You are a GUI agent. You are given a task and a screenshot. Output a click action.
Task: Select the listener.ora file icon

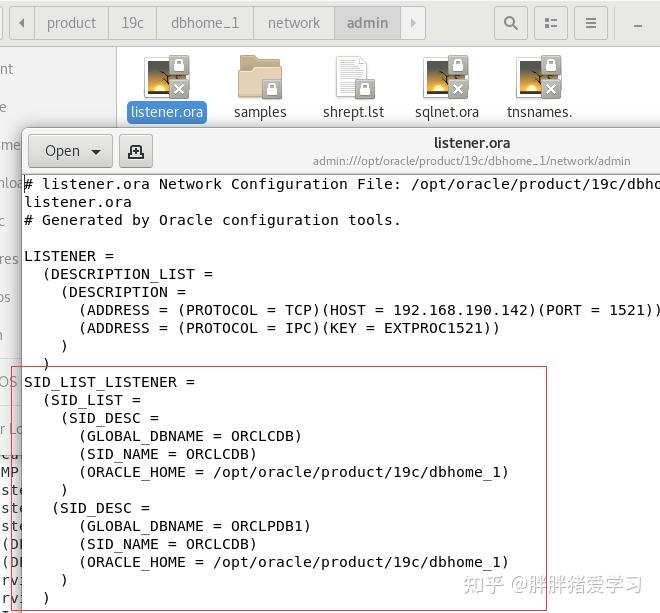point(167,77)
